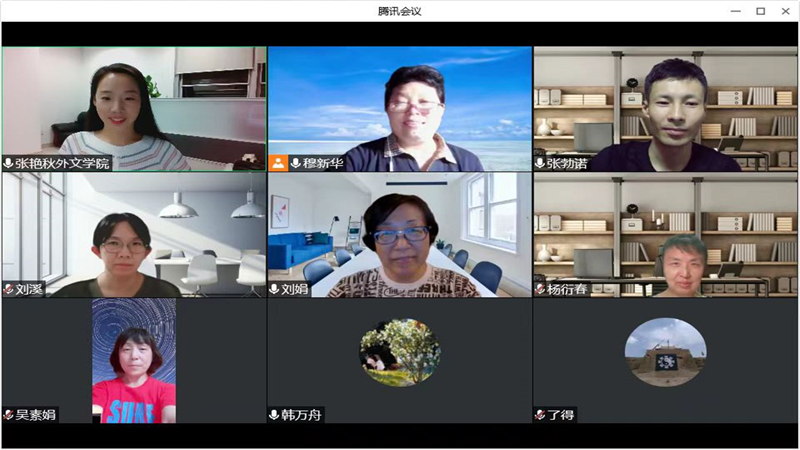
Task: Click the microphone icon beside 刘娟
Action: 275,289
